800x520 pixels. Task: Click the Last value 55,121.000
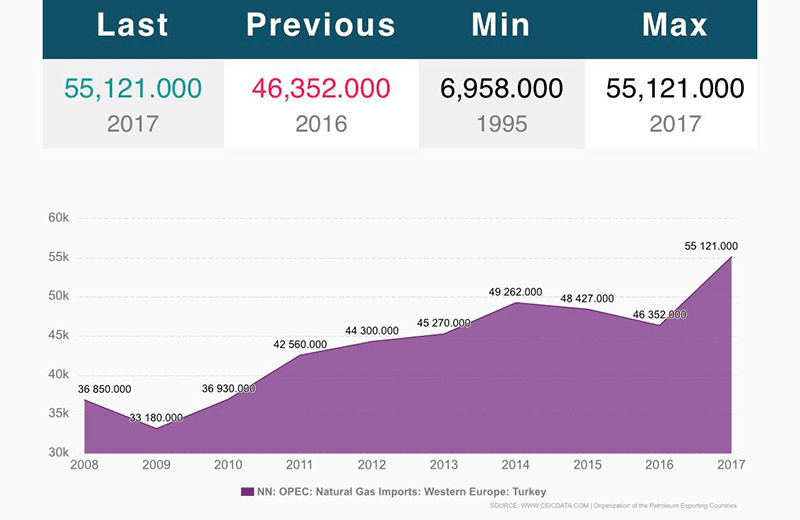[133, 88]
